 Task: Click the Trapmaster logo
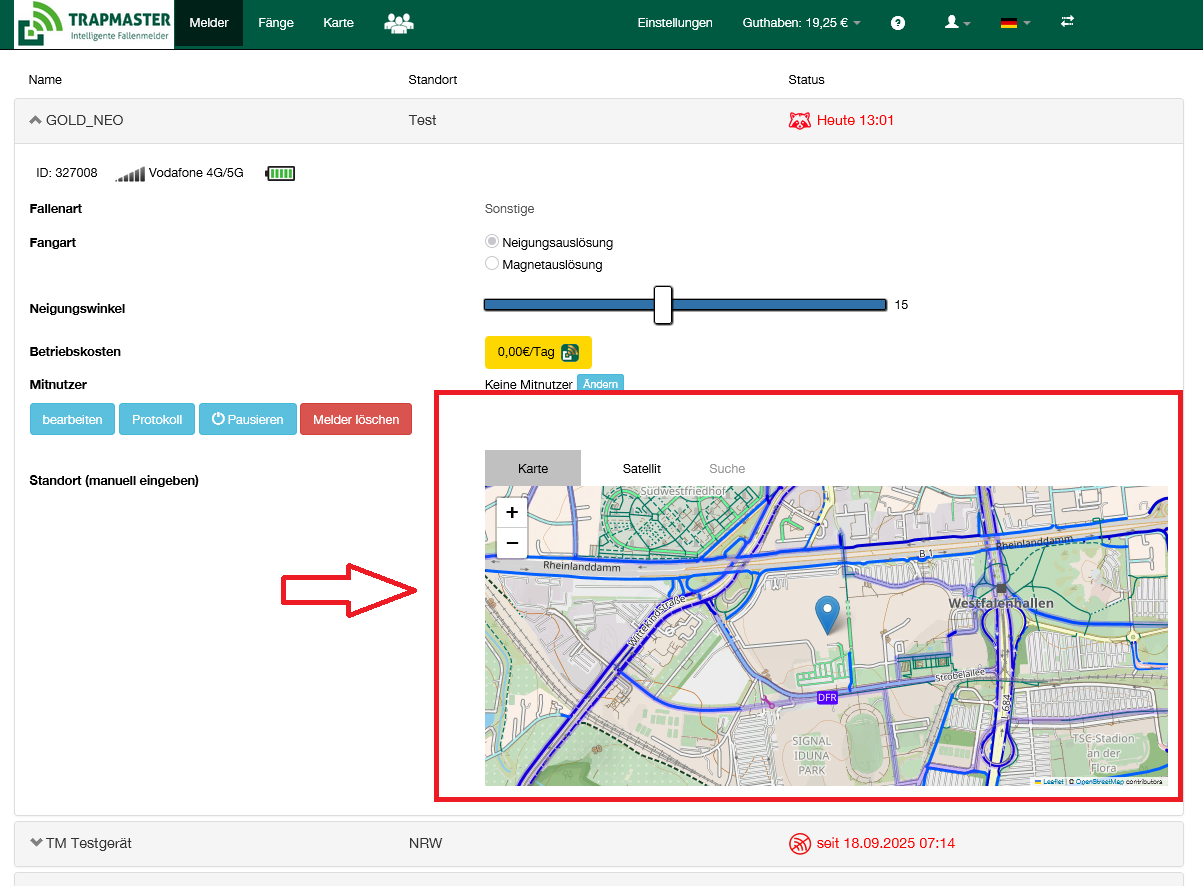point(94,24)
